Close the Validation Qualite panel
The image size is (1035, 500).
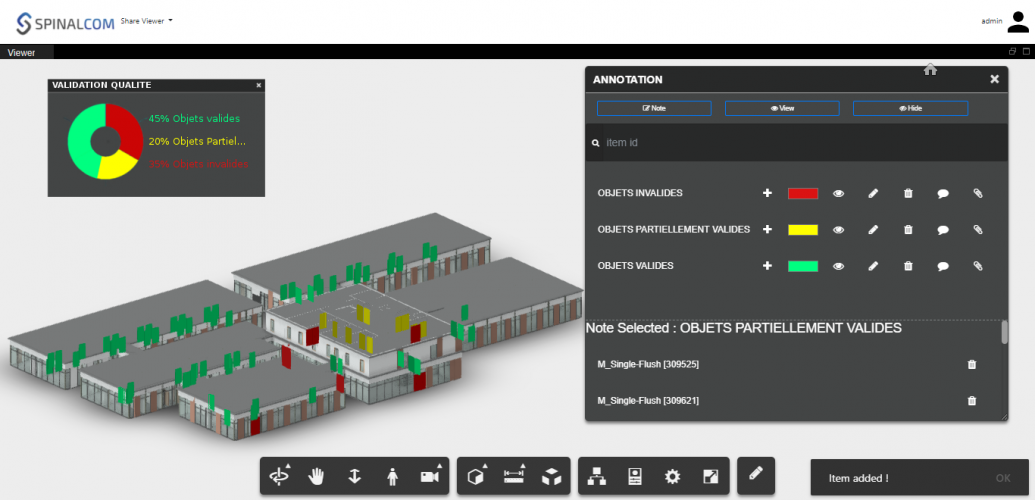(x=259, y=85)
